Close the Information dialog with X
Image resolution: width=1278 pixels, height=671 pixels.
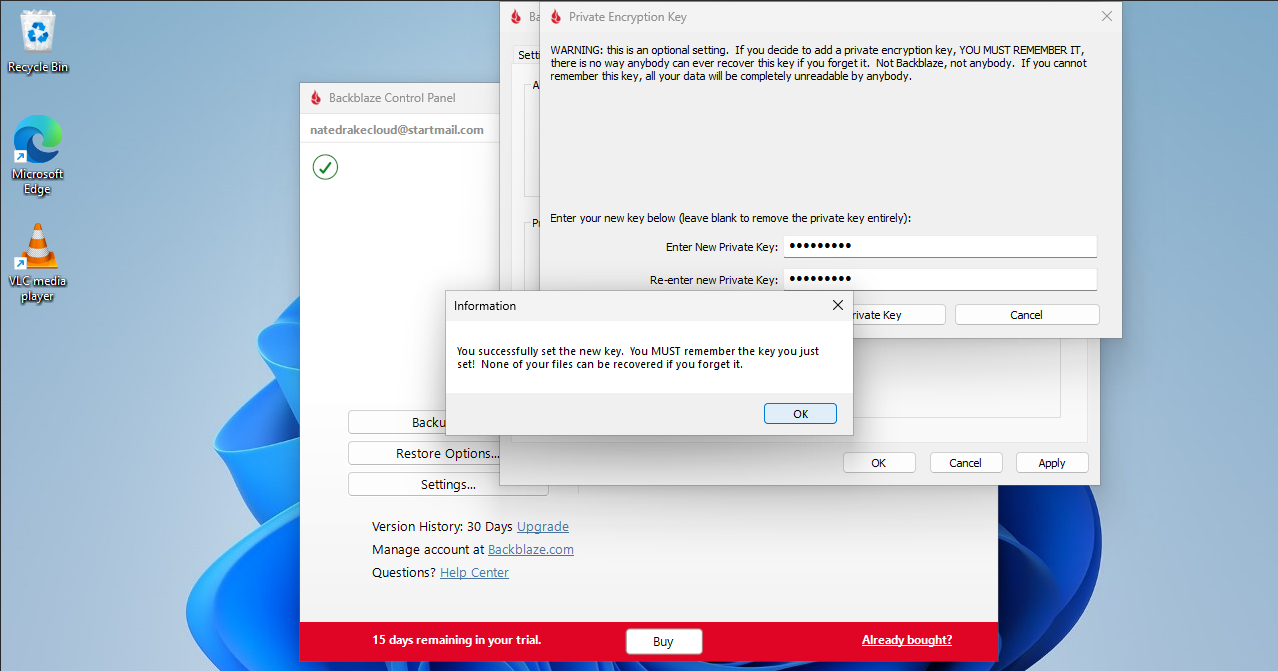[838, 305]
